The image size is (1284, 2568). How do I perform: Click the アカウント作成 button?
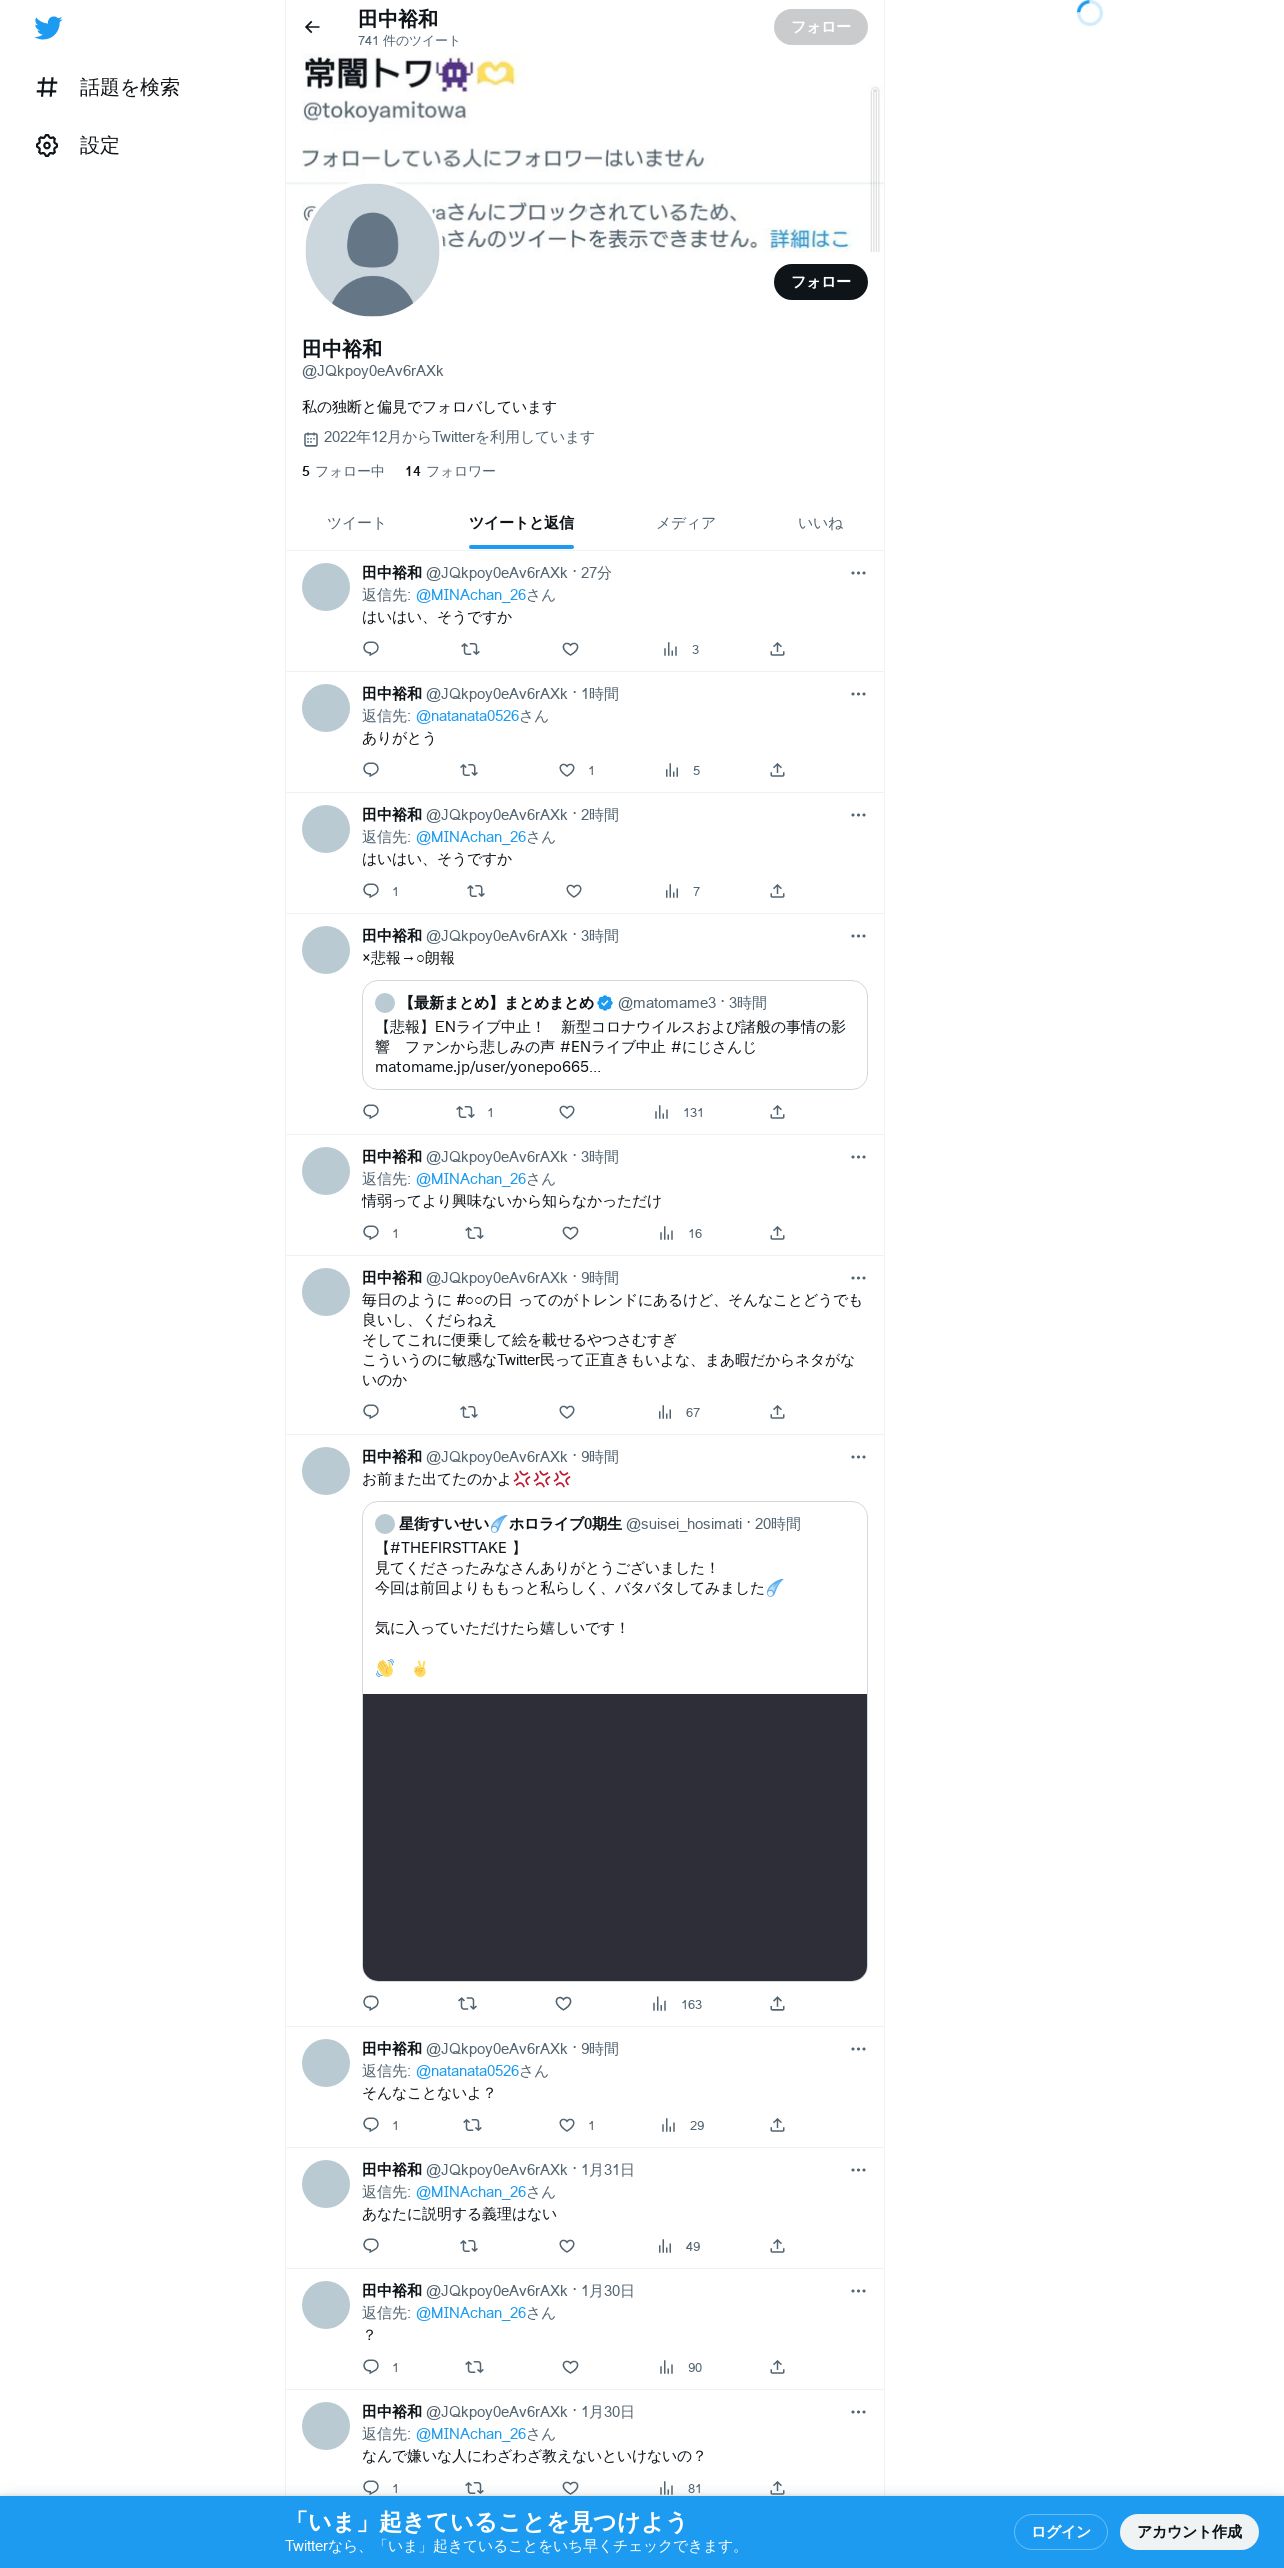(1189, 2532)
